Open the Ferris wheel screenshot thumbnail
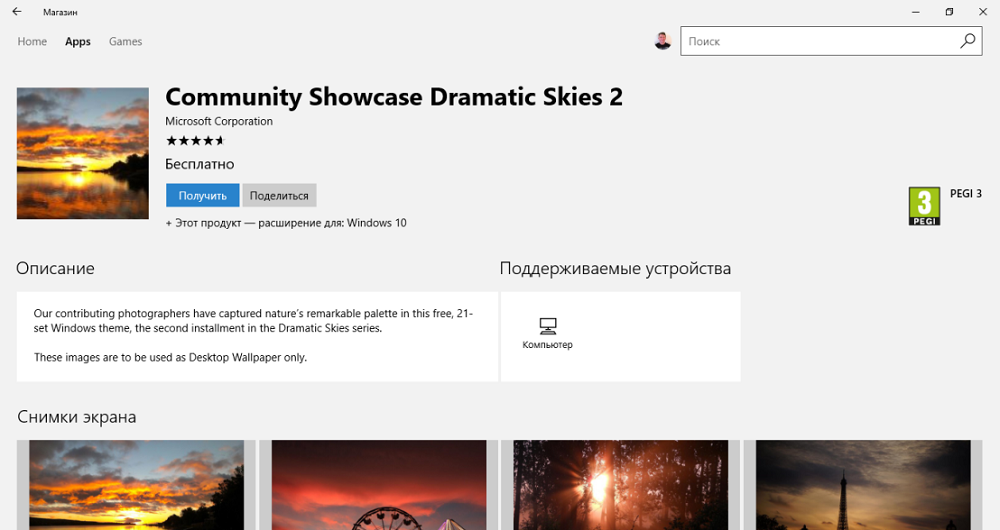This screenshot has width=1000, height=530. (x=379, y=485)
